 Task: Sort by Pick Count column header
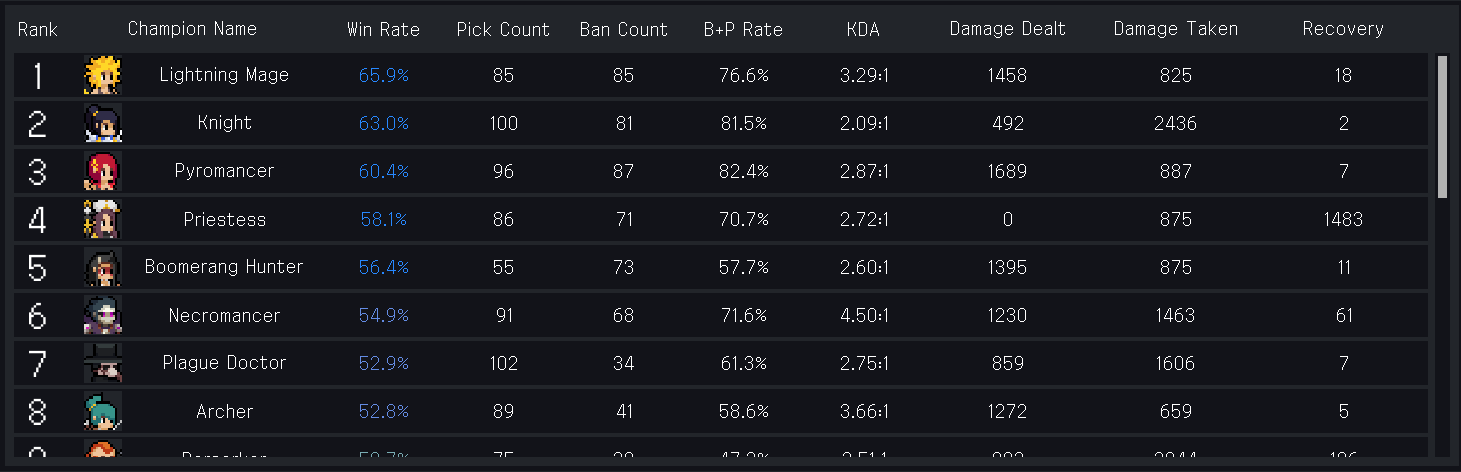coord(503,29)
